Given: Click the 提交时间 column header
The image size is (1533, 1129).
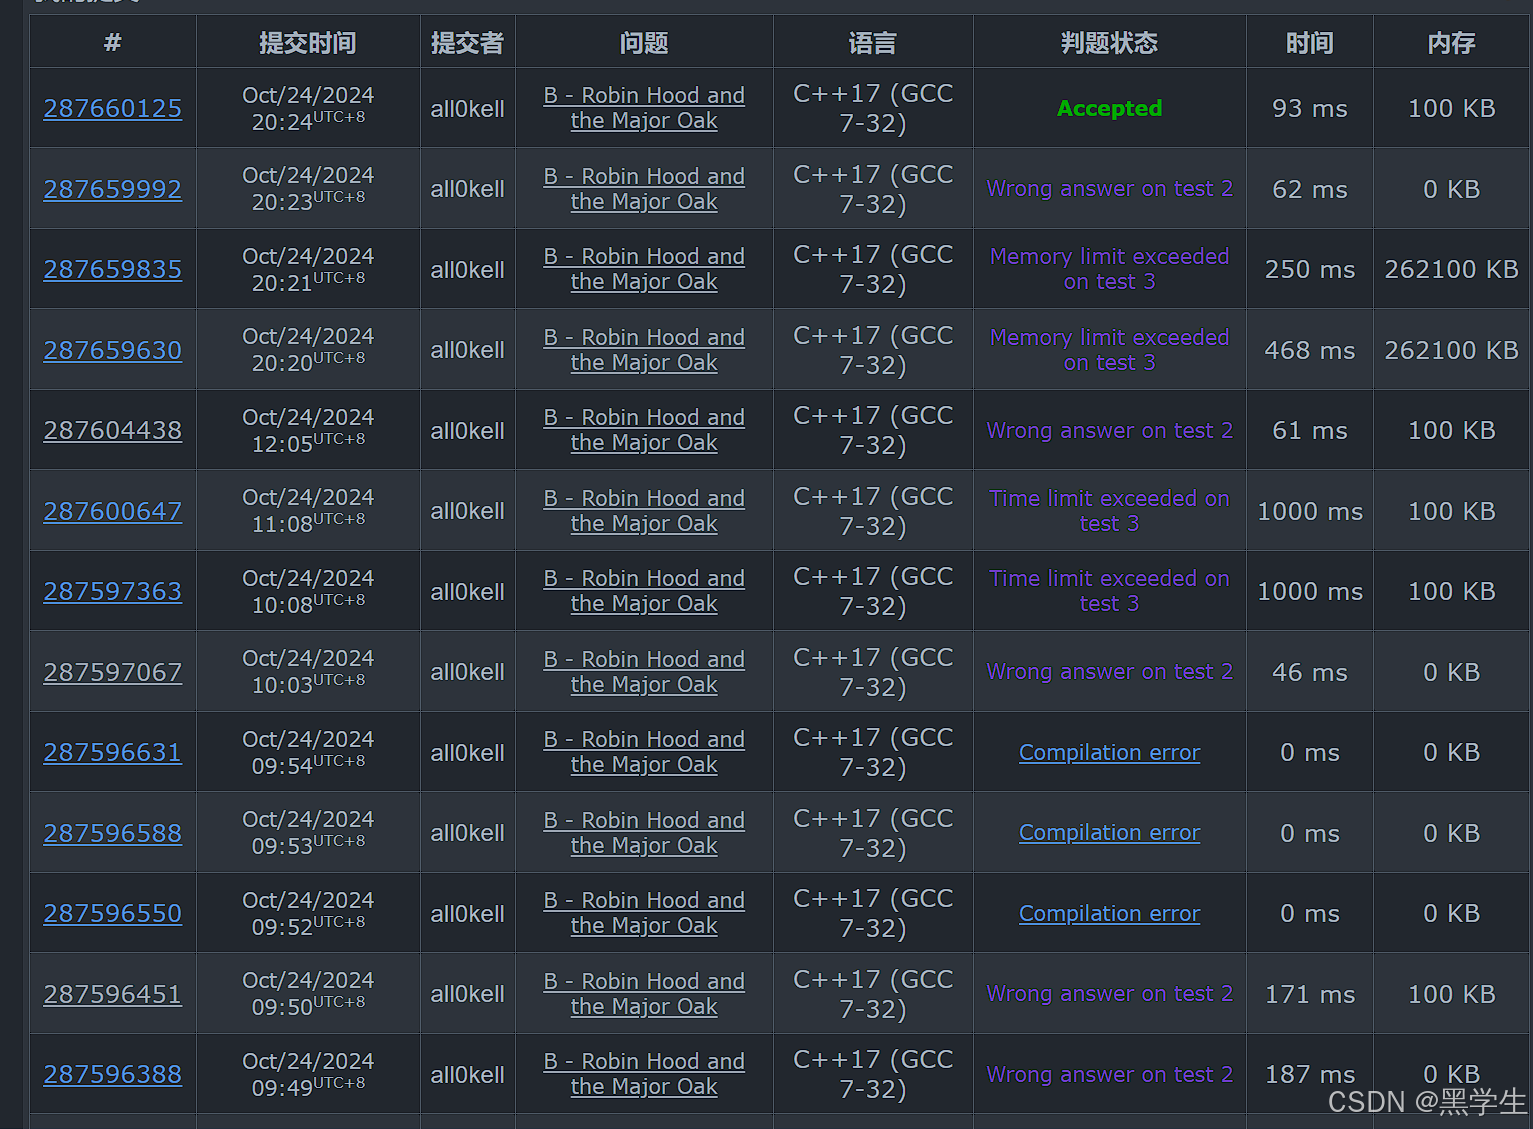Looking at the screenshot, I should pyautogui.click(x=307, y=42).
